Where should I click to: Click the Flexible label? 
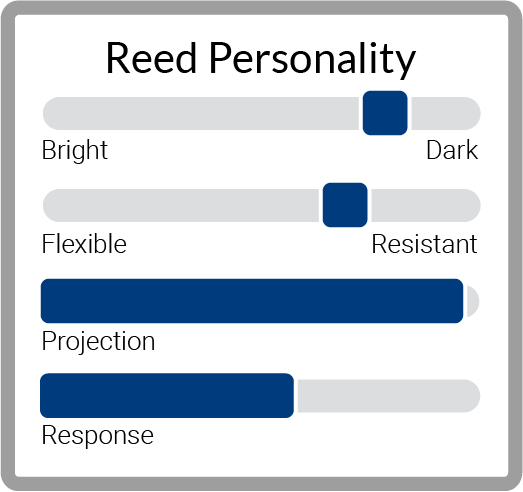click(84, 244)
